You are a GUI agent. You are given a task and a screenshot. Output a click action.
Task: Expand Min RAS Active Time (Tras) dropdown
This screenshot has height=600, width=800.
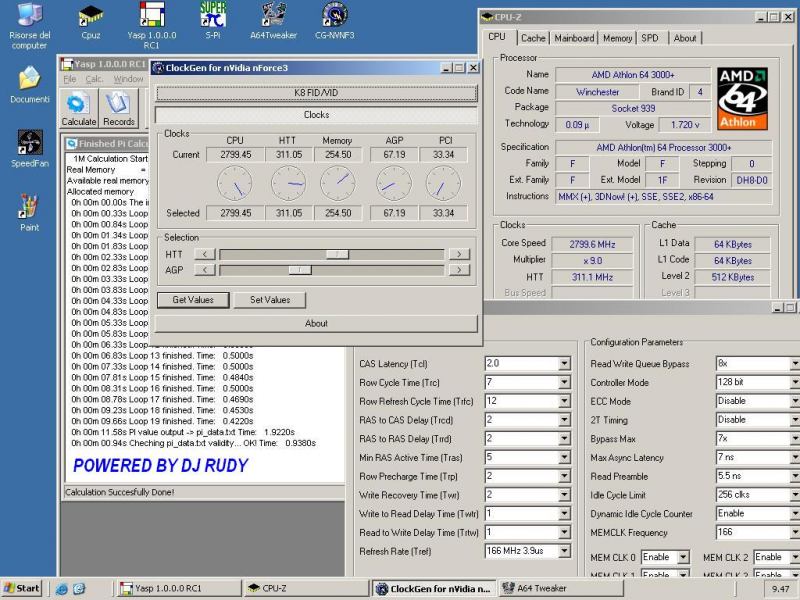564,458
